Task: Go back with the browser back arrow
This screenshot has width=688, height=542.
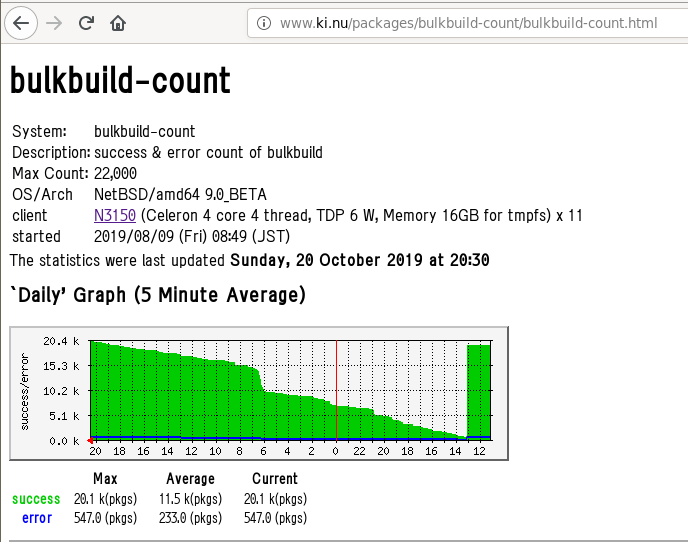Action: pos(21,23)
